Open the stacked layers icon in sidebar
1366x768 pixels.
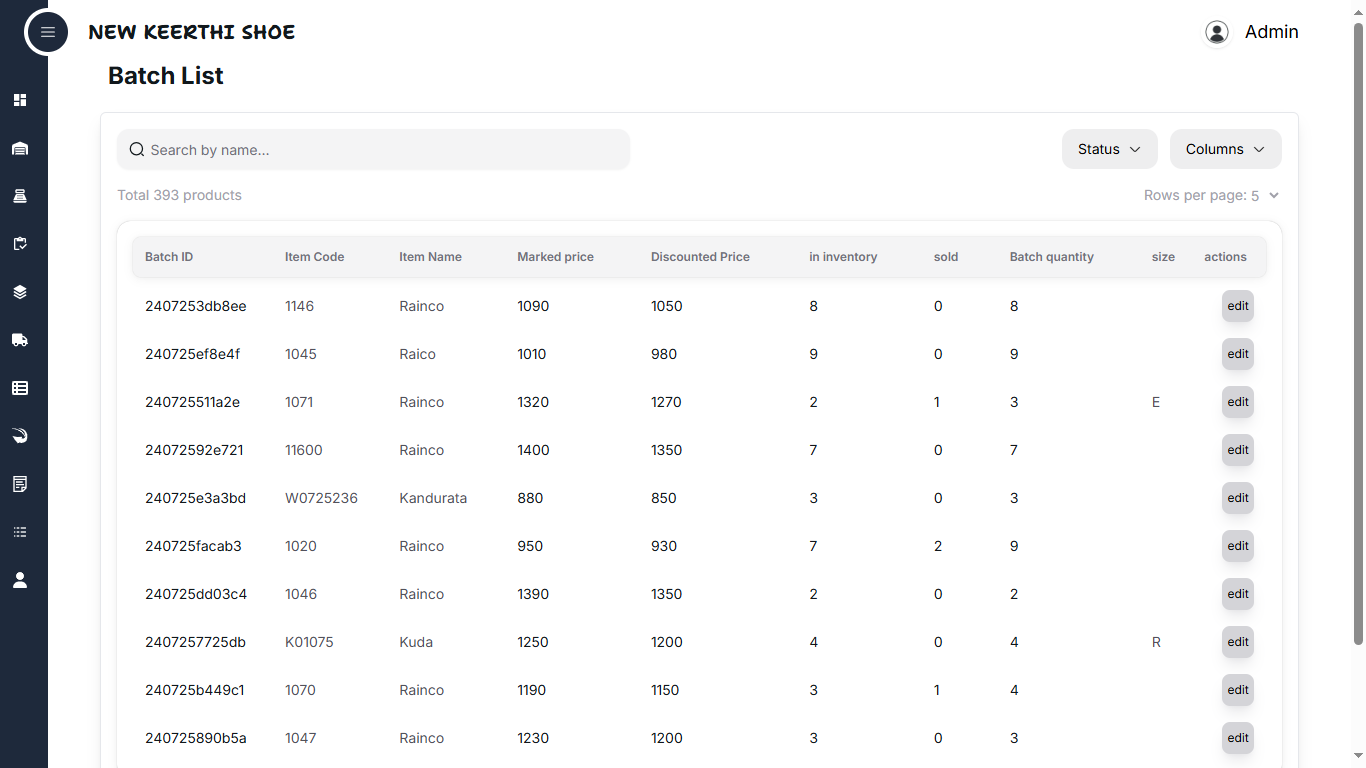coord(20,292)
